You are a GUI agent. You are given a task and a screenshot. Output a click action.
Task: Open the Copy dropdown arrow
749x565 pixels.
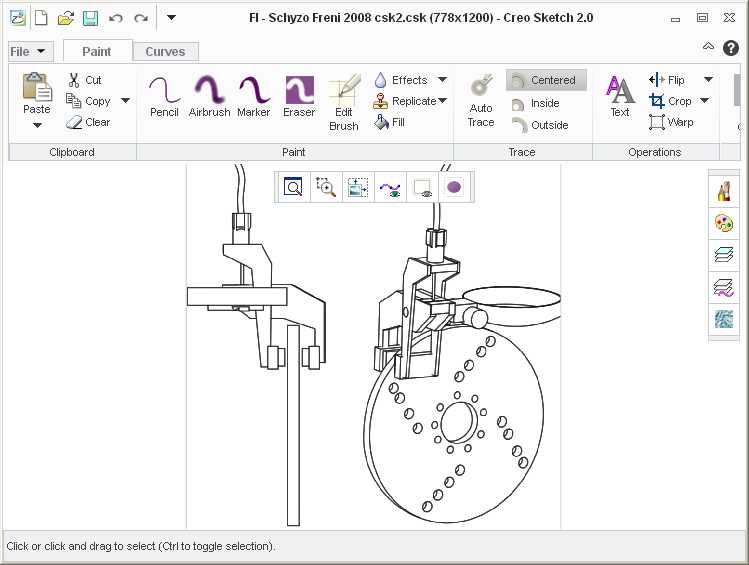coord(125,101)
